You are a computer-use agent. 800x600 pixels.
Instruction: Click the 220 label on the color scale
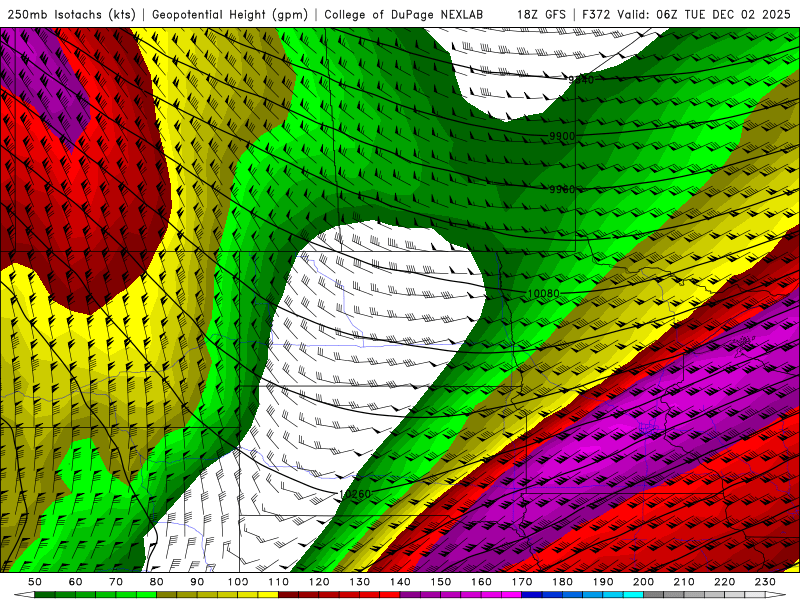click(x=725, y=582)
